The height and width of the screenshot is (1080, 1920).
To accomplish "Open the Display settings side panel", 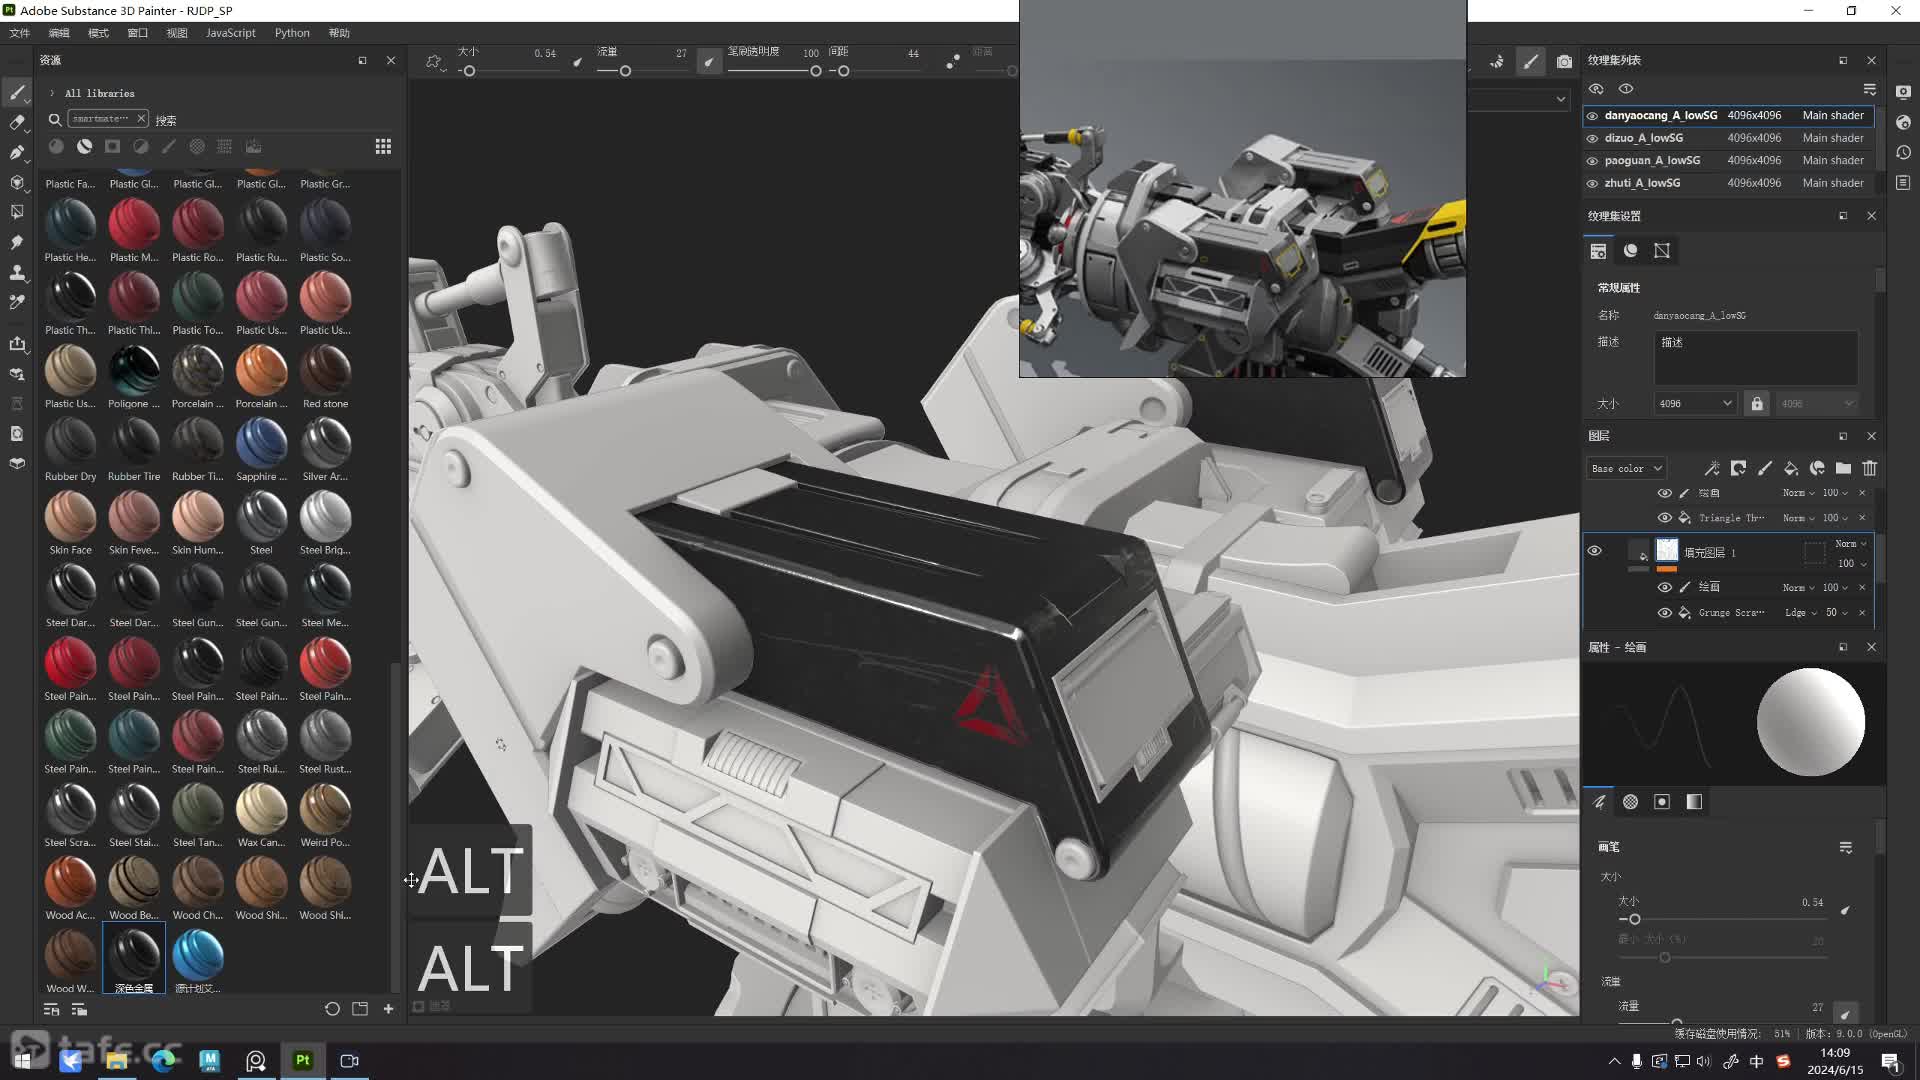I will [x=1903, y=92].
